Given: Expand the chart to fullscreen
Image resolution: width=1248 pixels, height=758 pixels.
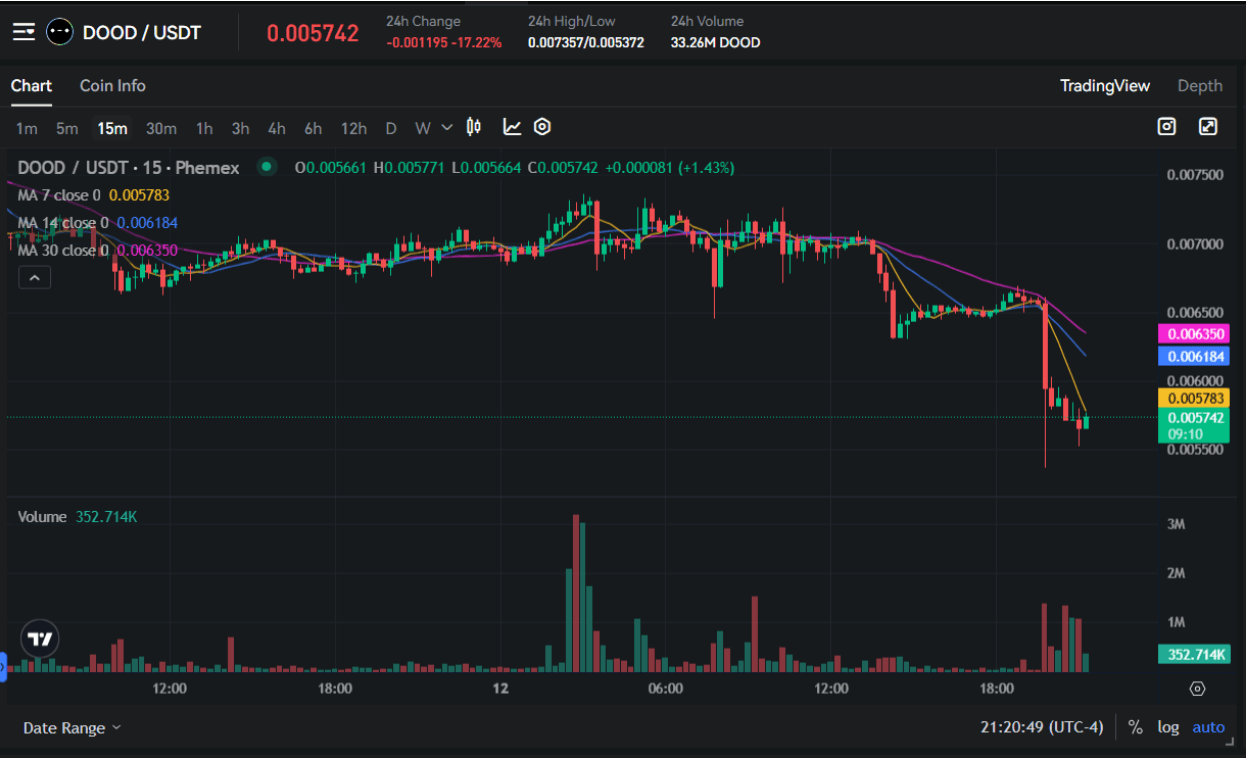Looking at the screenshot, I should pos(1208,127).
